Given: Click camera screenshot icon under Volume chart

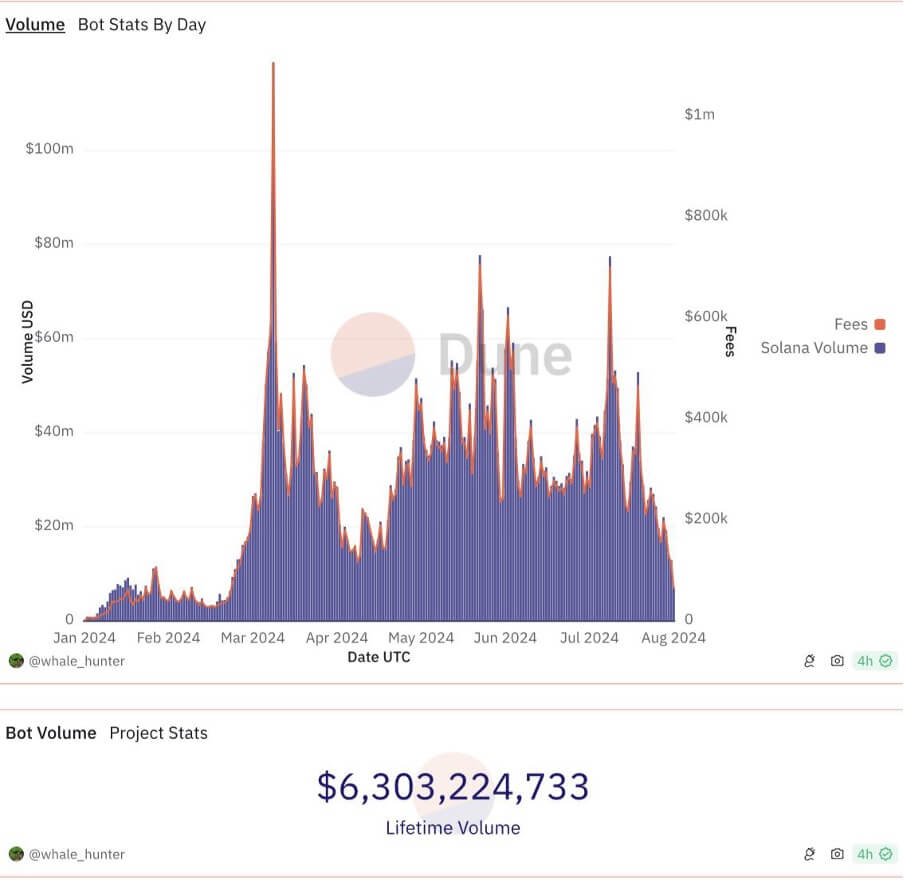Looking at the screenshot, I should (837, 661).
